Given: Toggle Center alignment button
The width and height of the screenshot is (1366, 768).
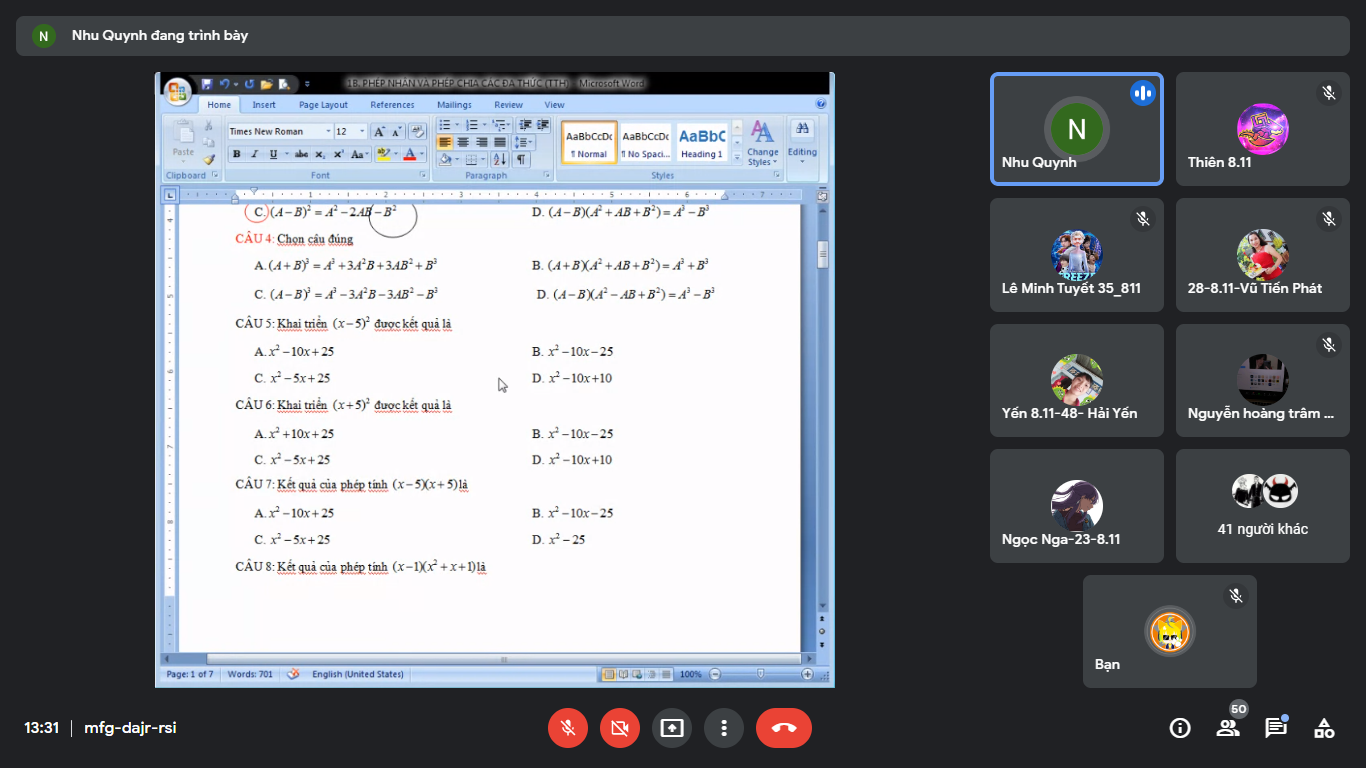Looking at the screenshot, I should pyautogui.click(x=463, y=142).
